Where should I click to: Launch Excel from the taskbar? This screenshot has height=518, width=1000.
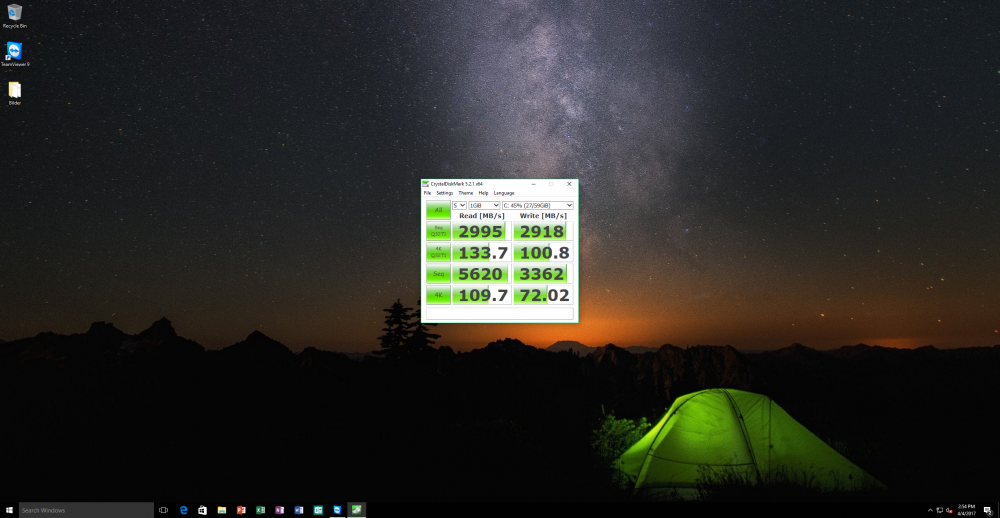pyautogui.click(x=260, y=510)
